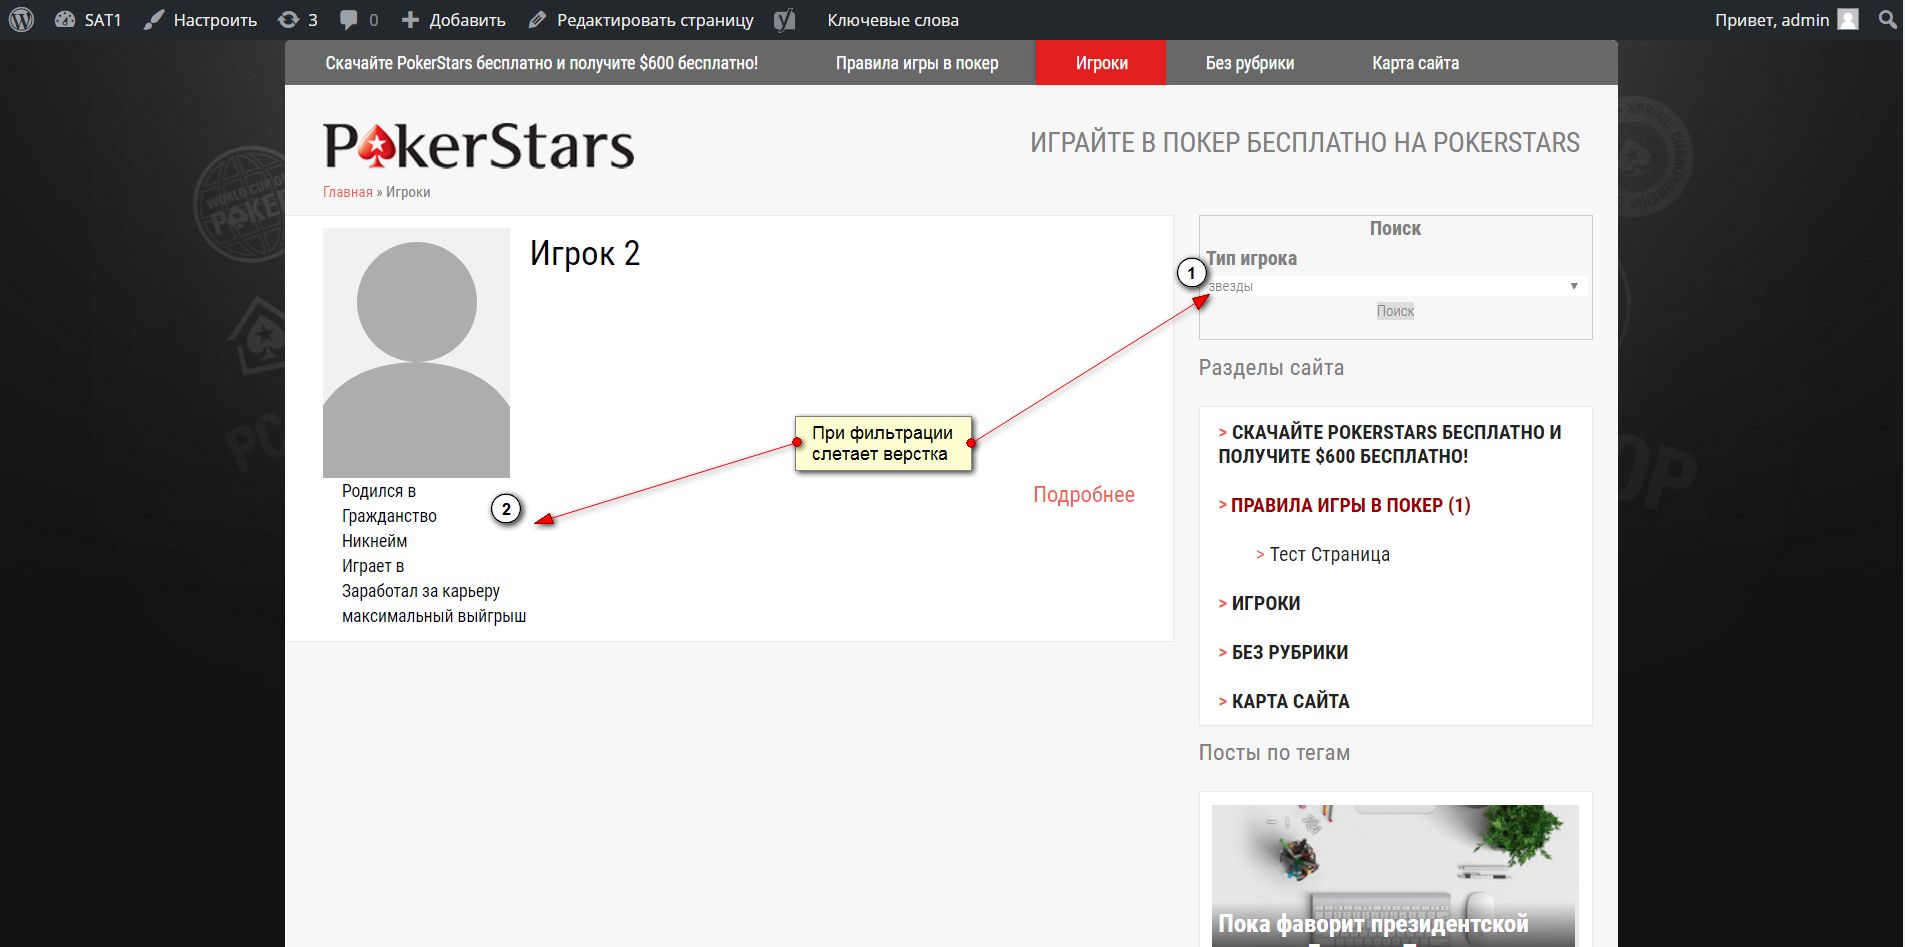Open Правила игры в покер menu item
Viewport: 1905px width, 947px height.
[x=917, y=63]
